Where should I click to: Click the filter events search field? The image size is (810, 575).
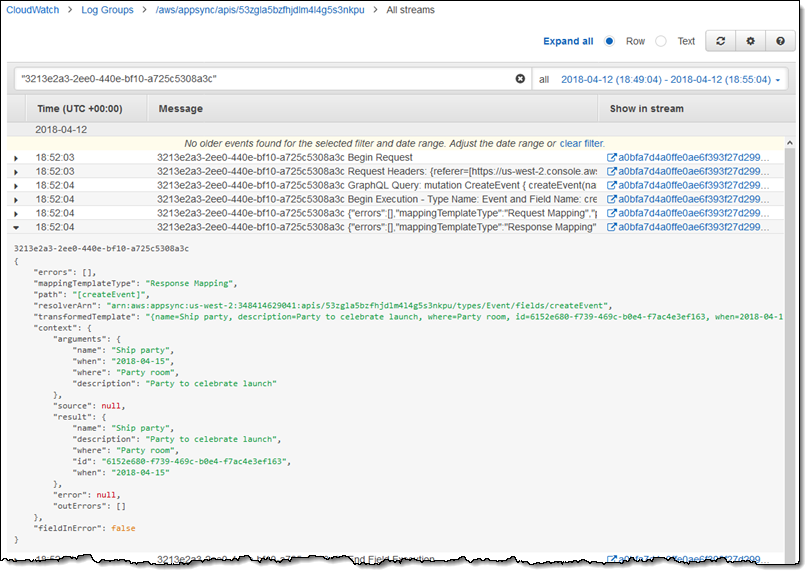coord(265,79)
